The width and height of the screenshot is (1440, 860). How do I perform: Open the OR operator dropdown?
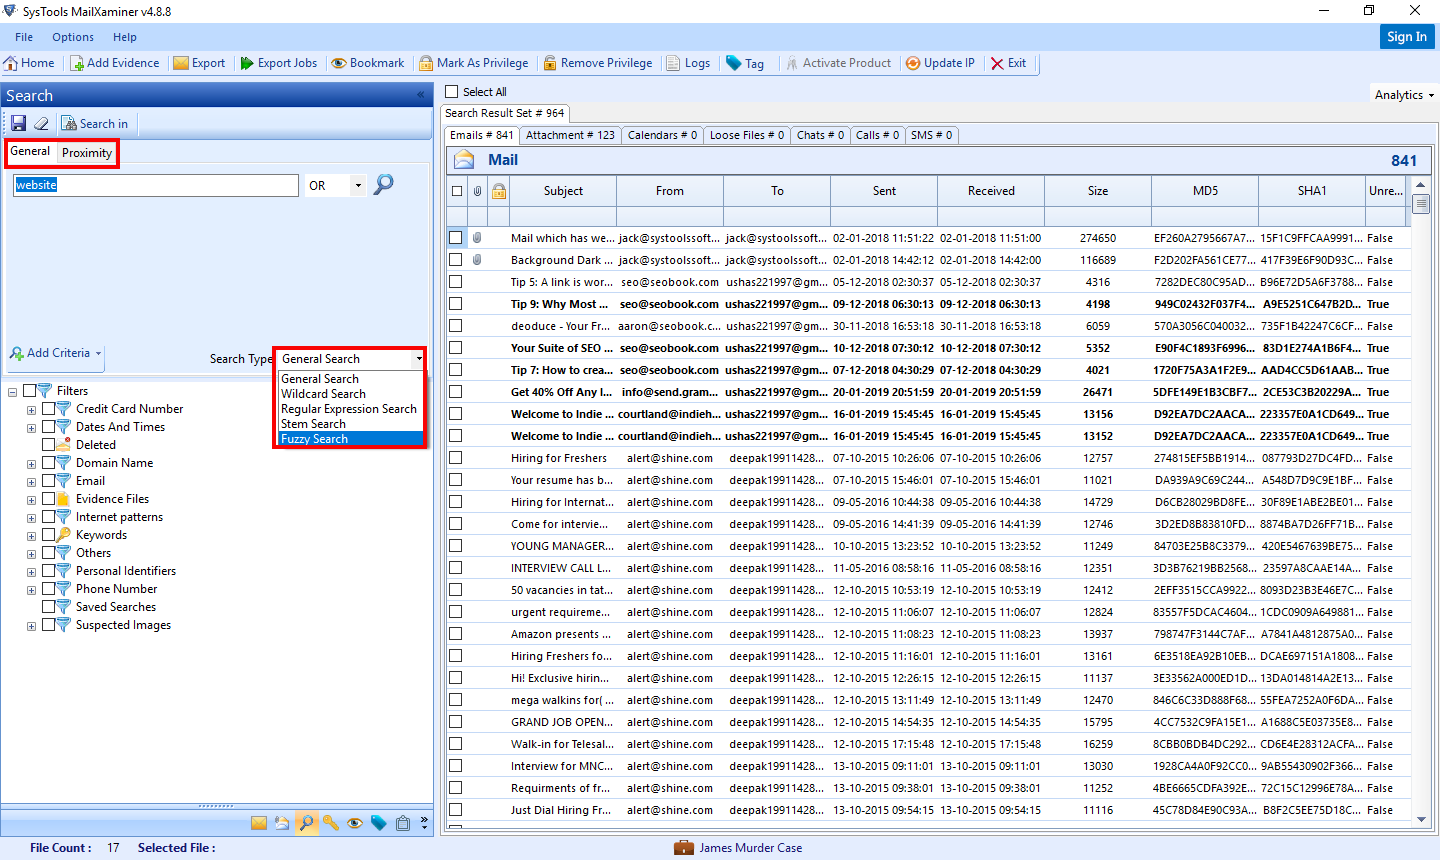[x=357, y=185]
